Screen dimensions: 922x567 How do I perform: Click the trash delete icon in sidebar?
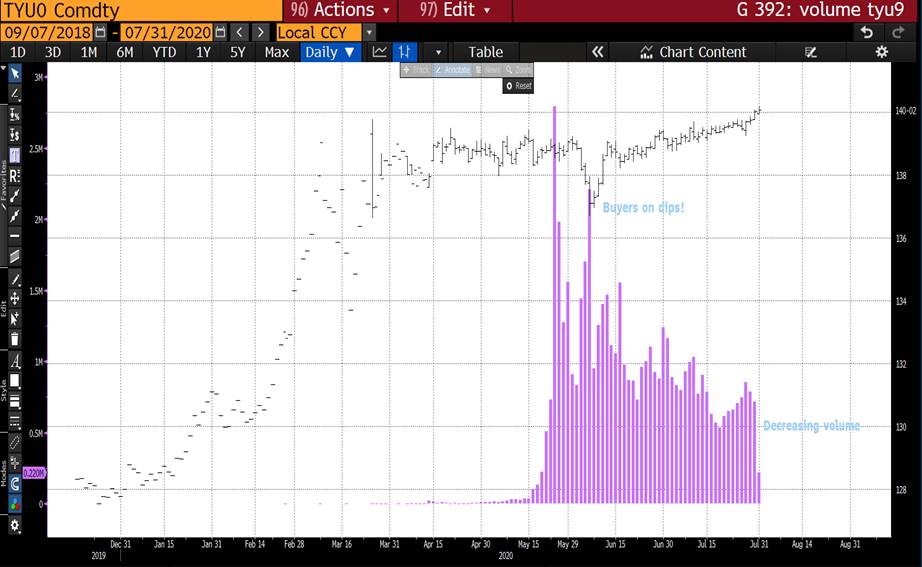pos(14,339)
